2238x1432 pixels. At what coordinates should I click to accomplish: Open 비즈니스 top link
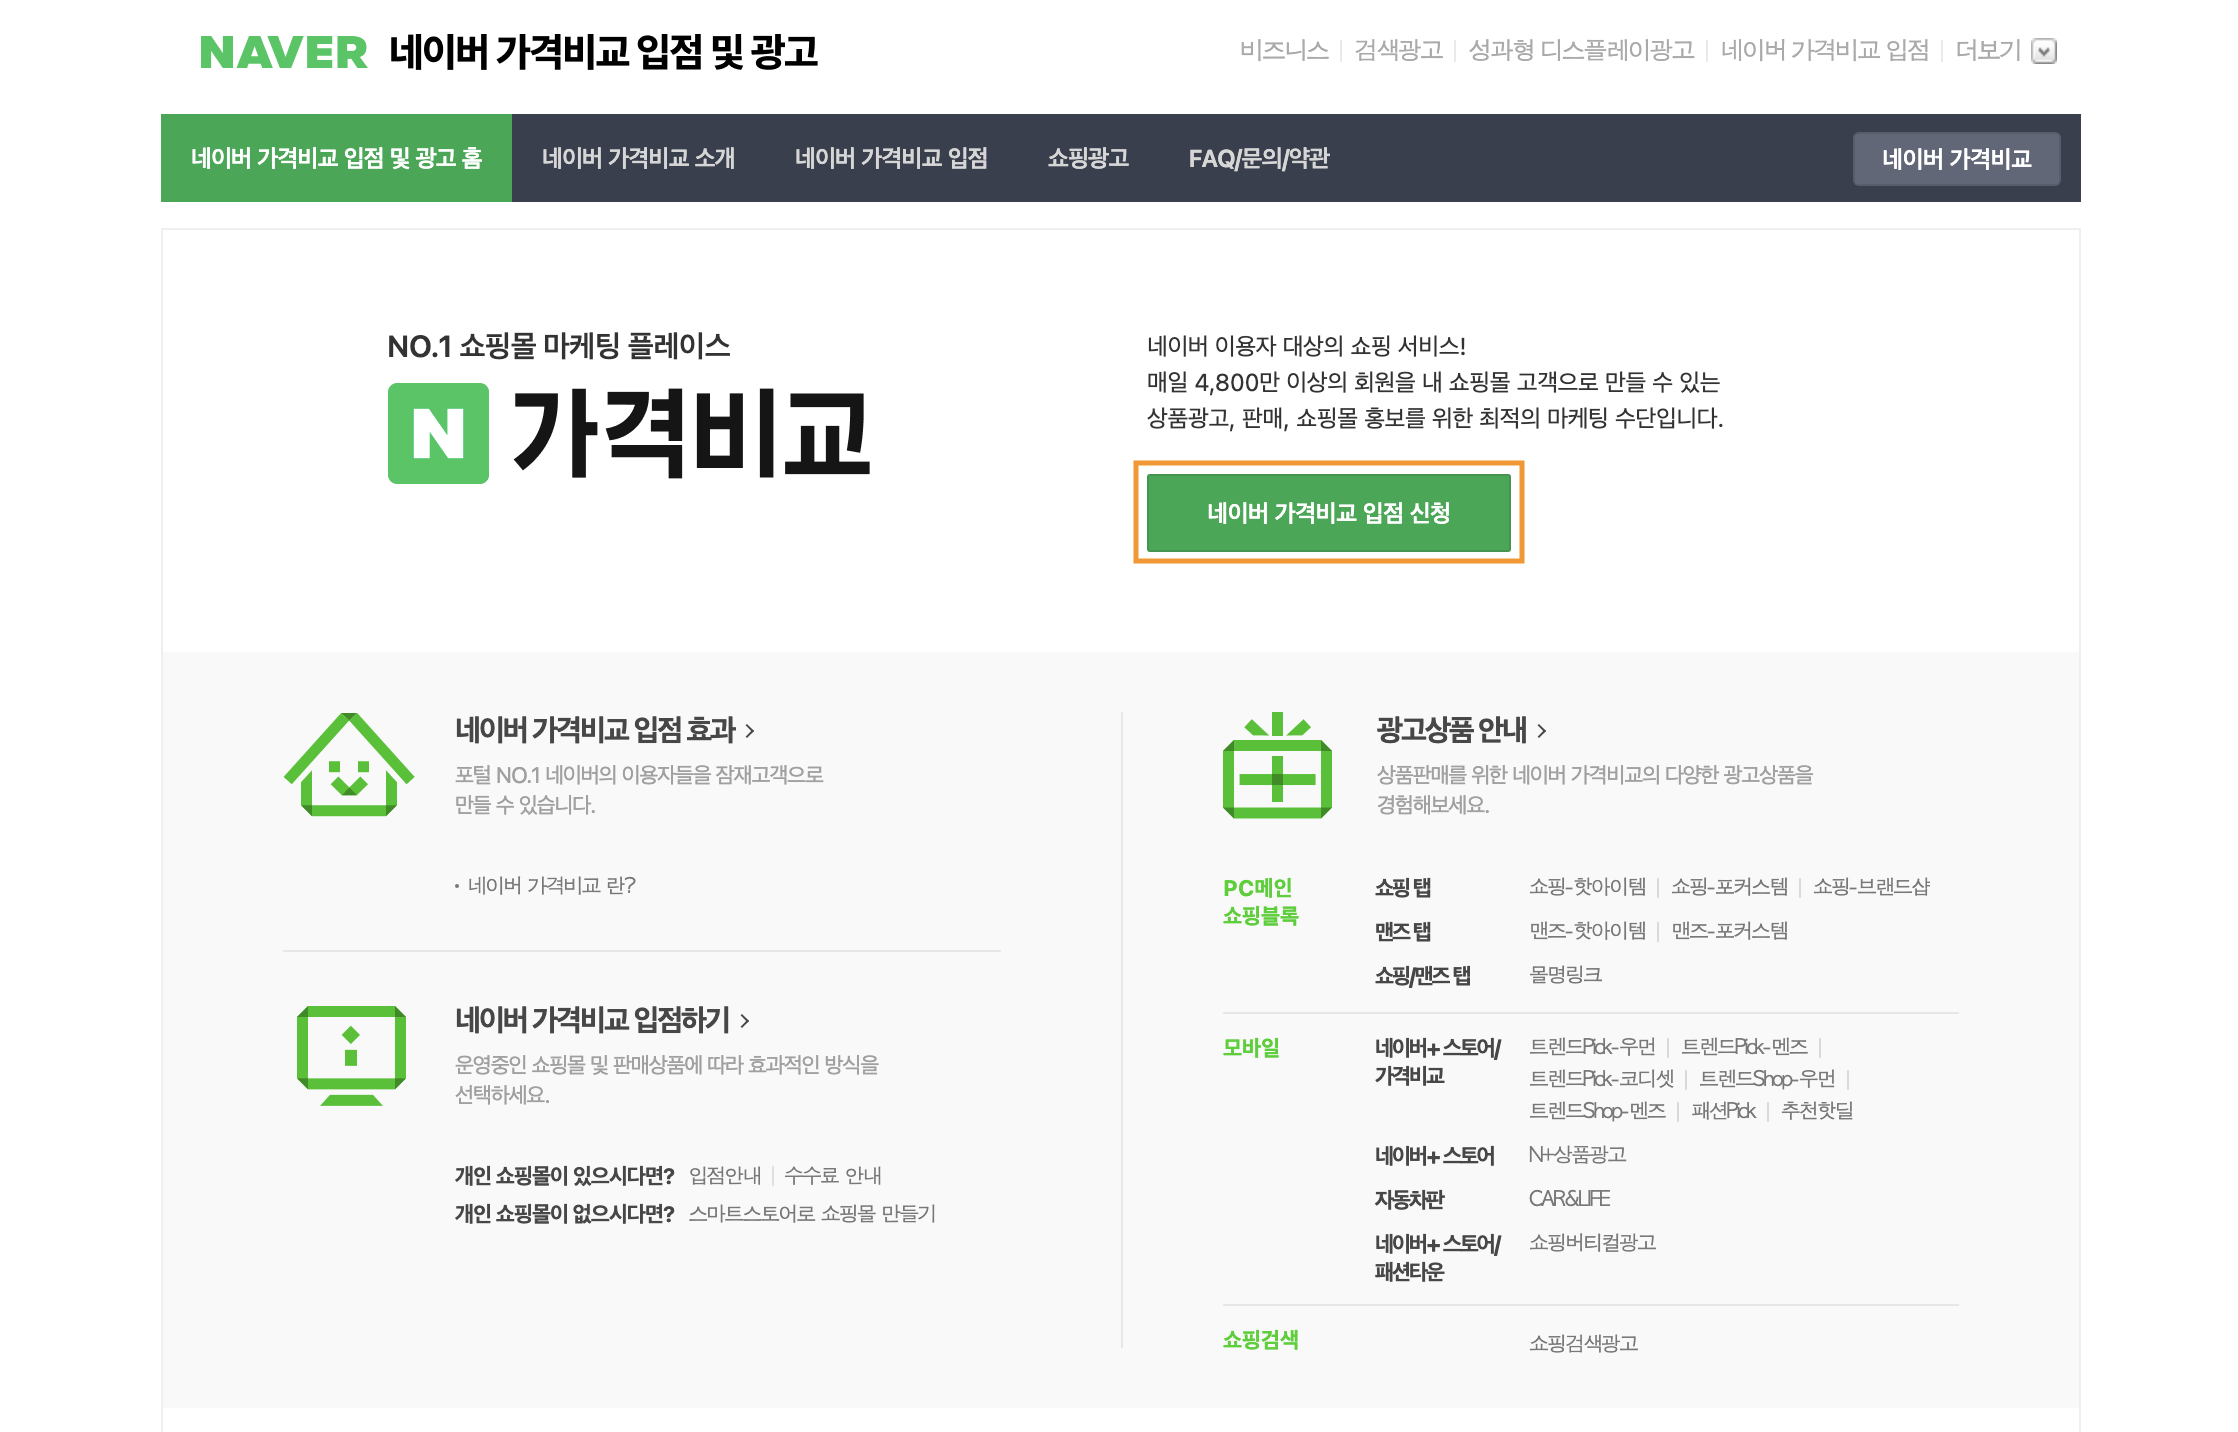click(1284, 50)
